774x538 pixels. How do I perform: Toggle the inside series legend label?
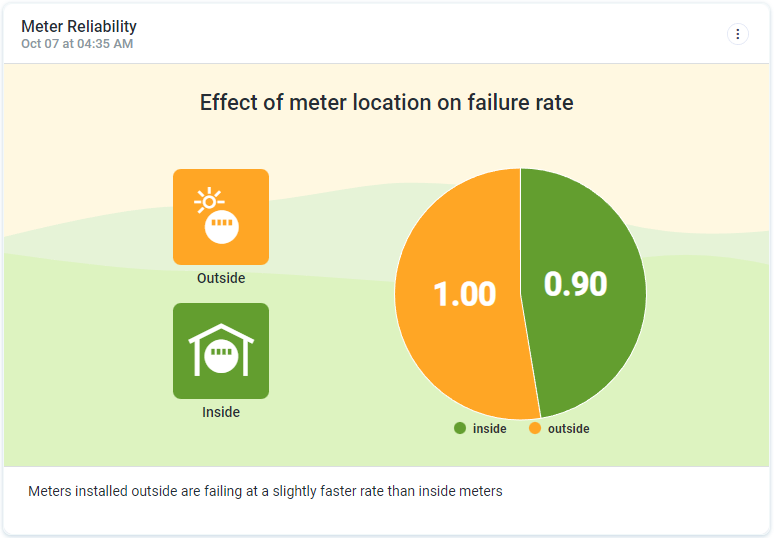tap(490, 429)
